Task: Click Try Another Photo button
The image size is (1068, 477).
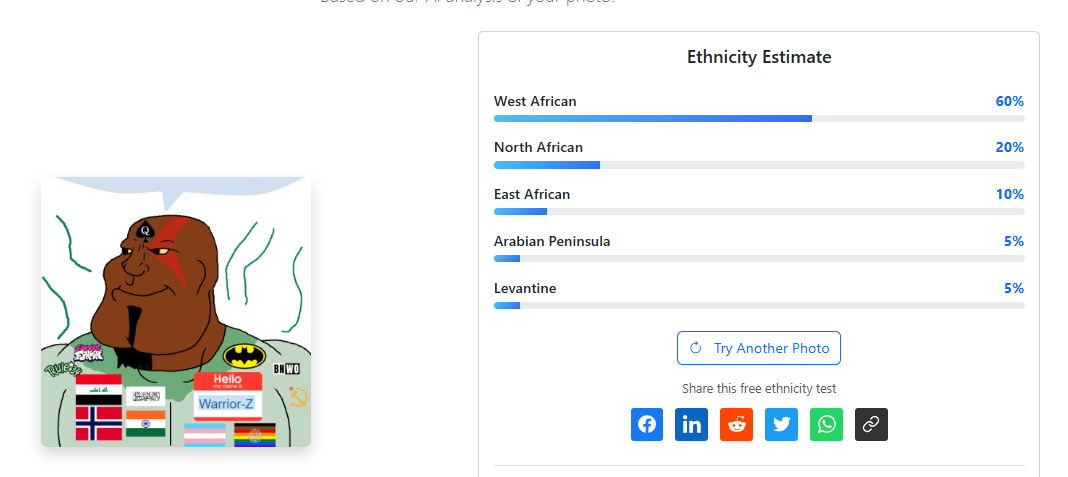Action: click(759, 348)
